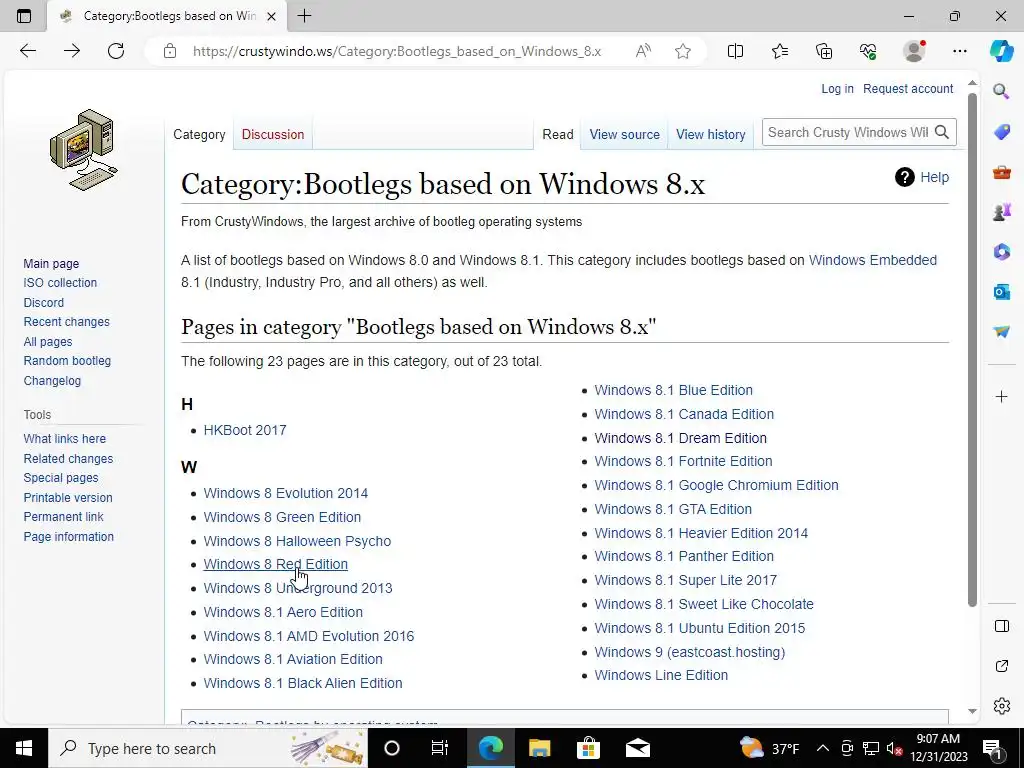This screenshot has height=768, width=1024.
Task: Open Windows 9 (eastcoast.hosting) link
Action: pyautogui.click(x=690, y=652)
